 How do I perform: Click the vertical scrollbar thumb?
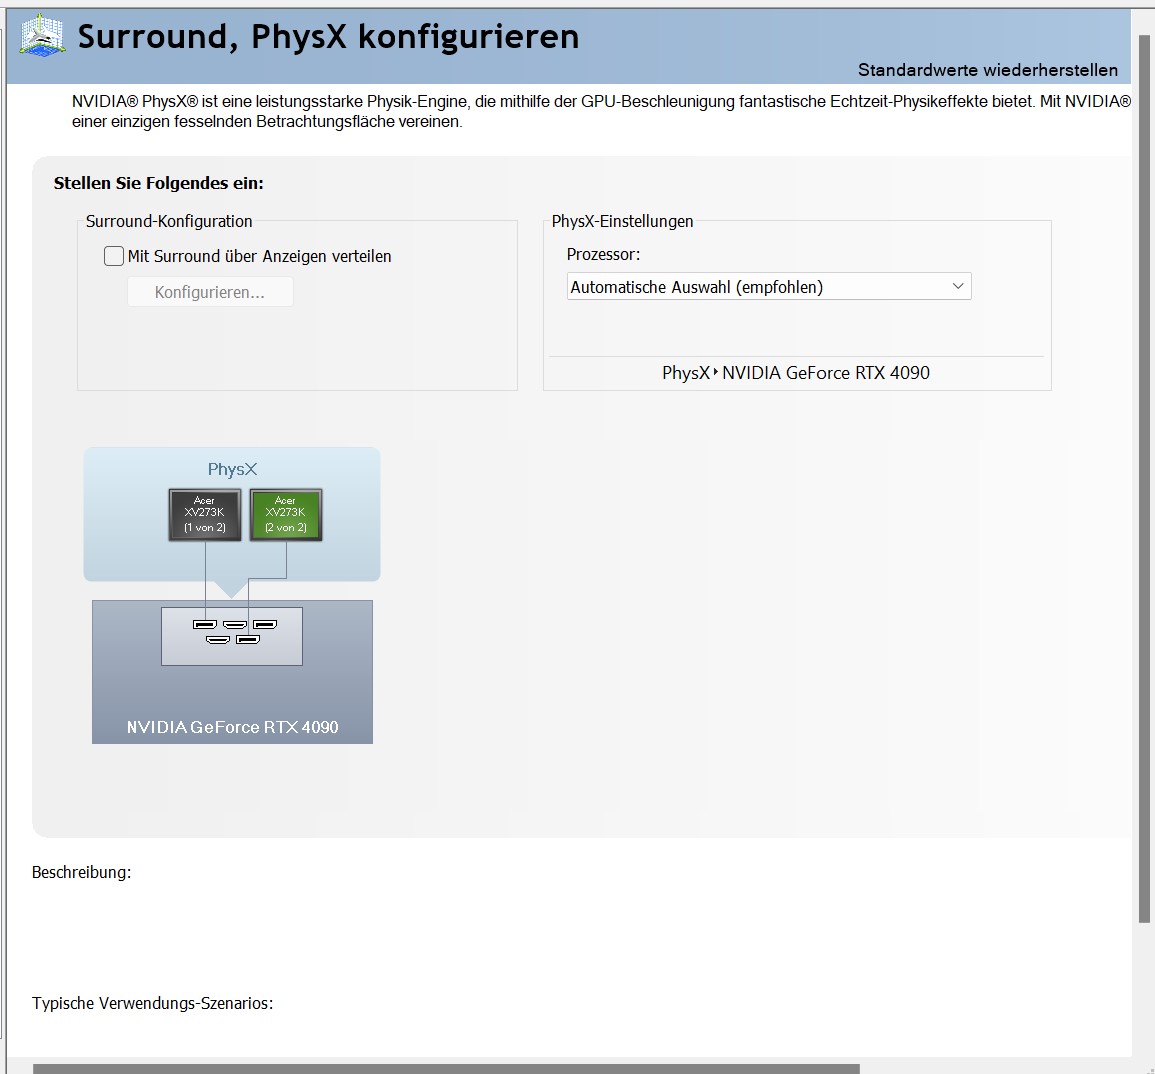click(x=1144, y=477)
